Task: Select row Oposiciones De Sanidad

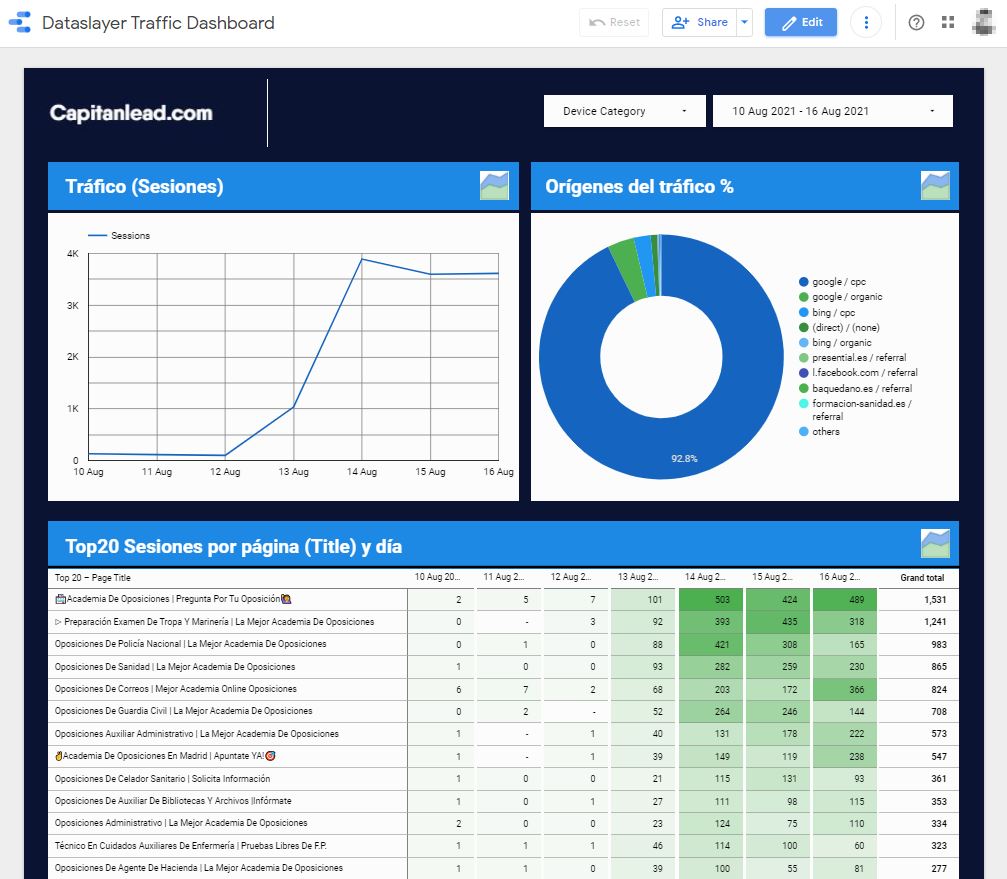Action: click(503, 666)
